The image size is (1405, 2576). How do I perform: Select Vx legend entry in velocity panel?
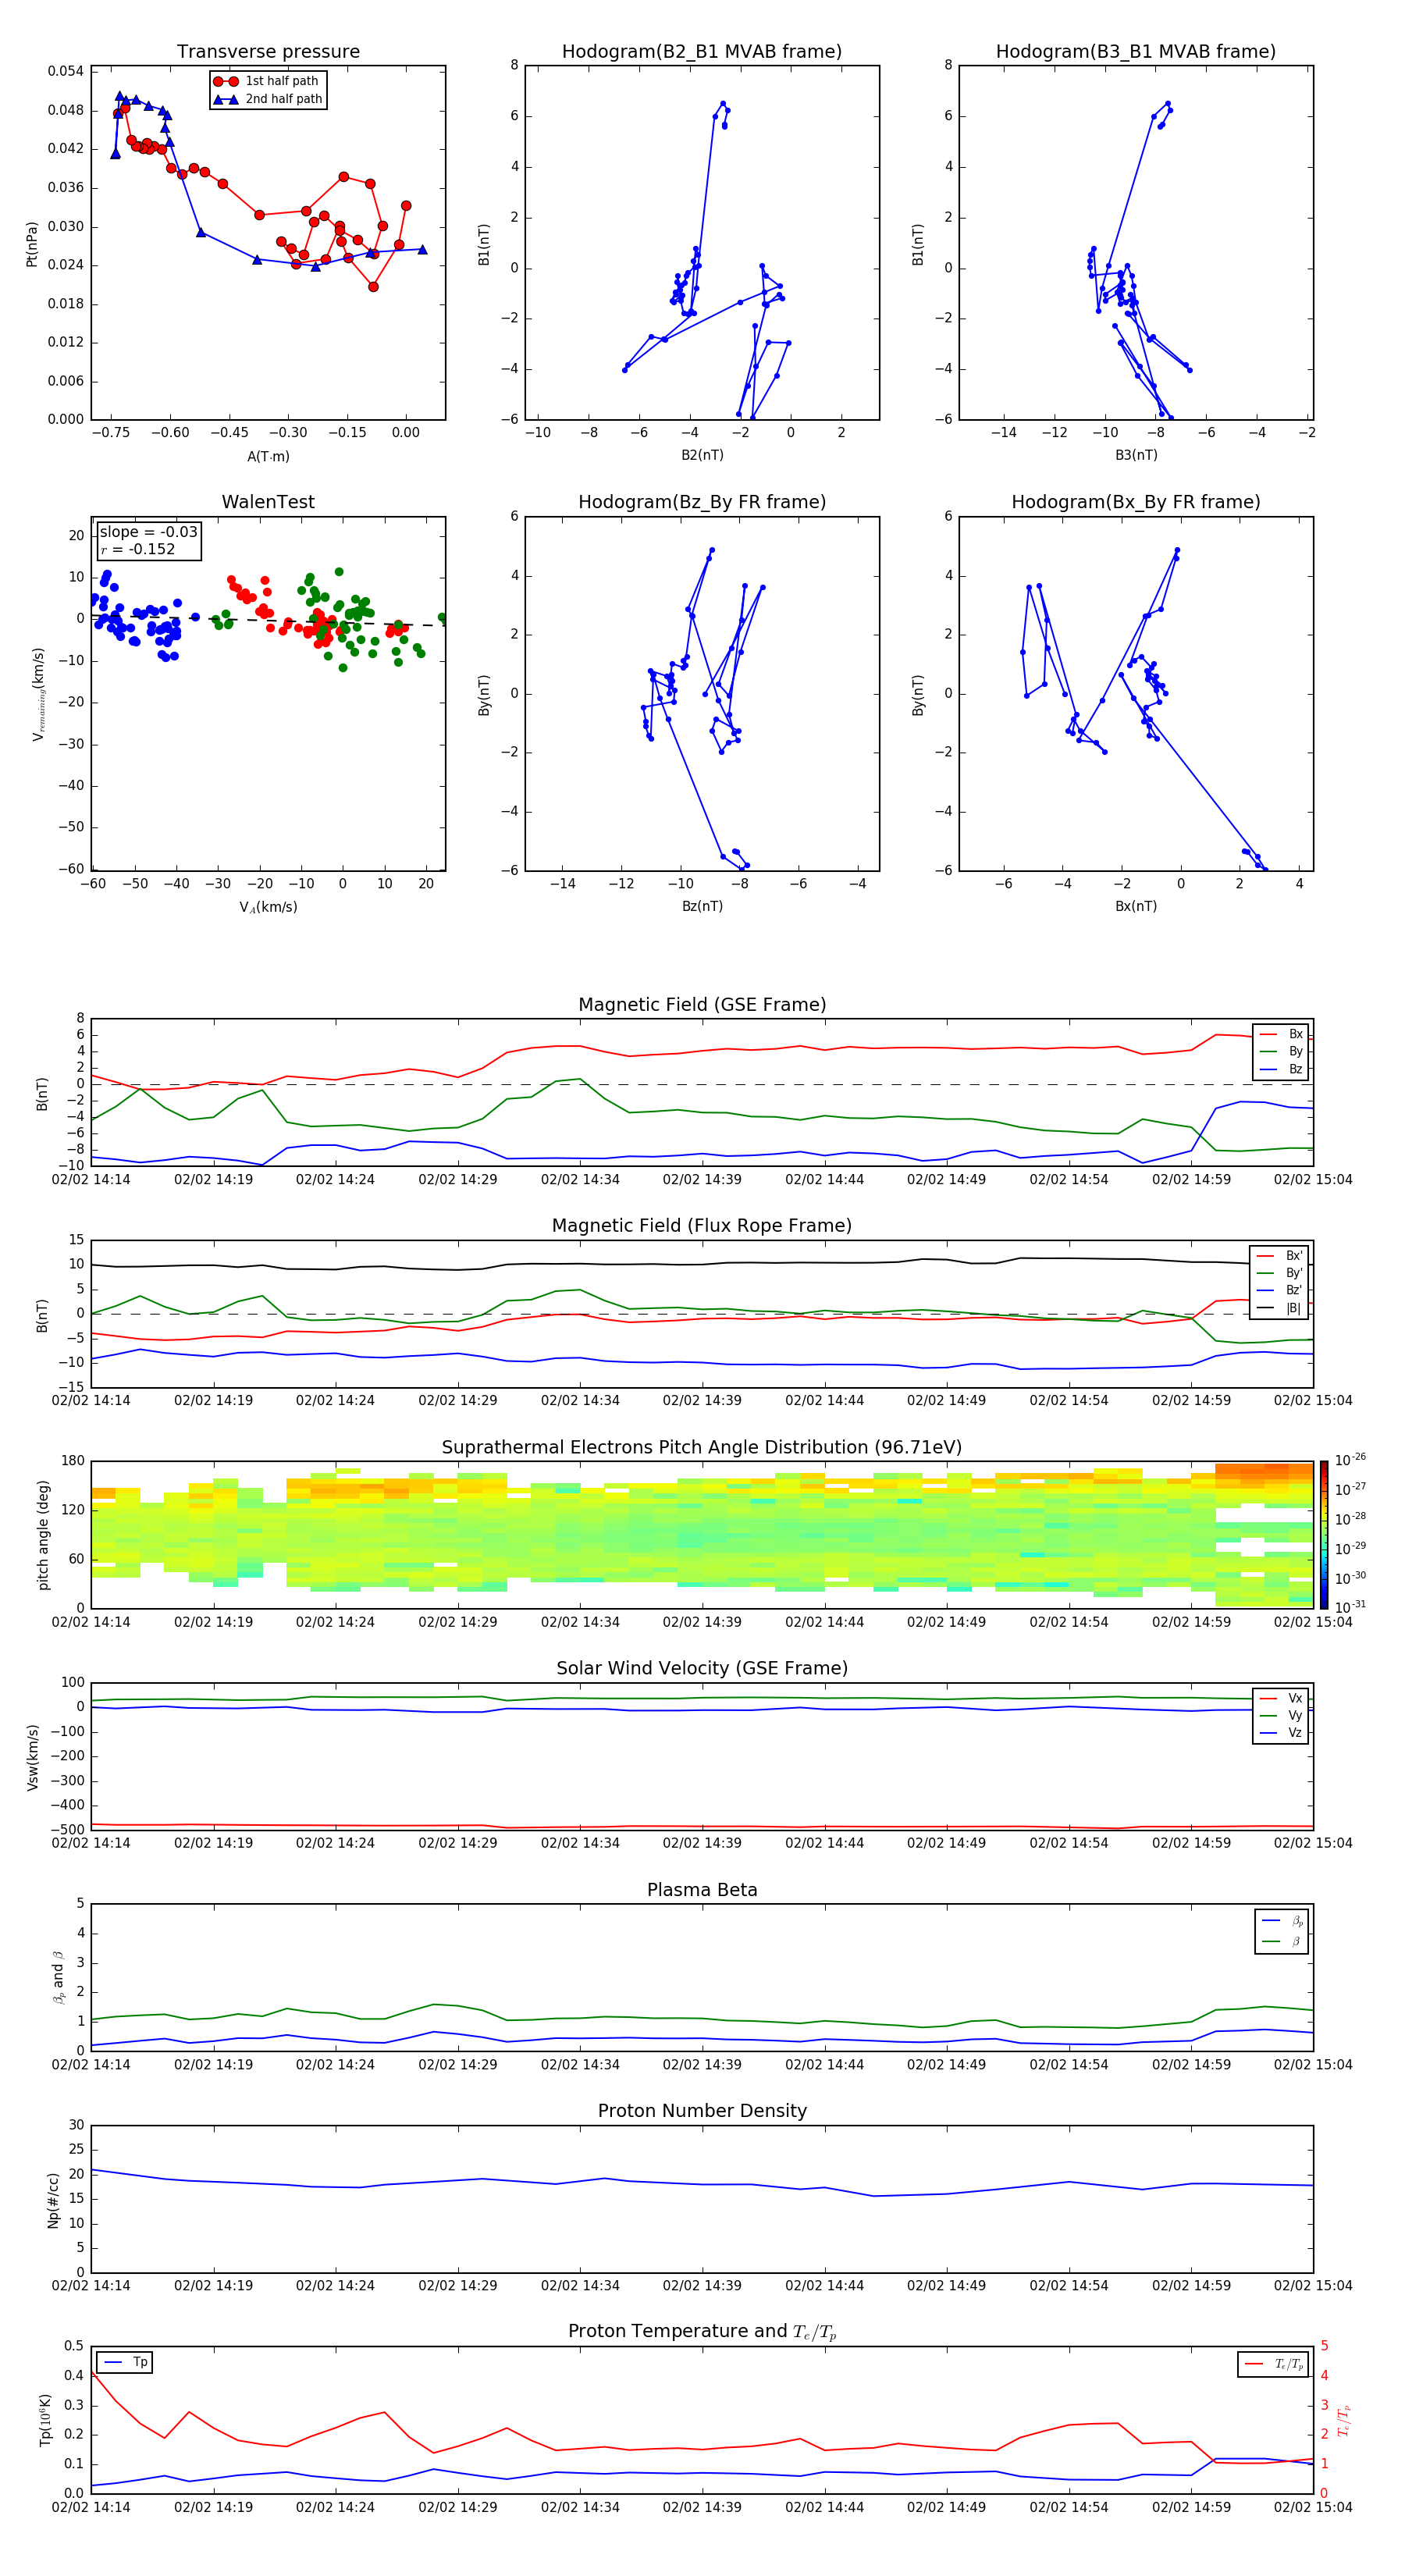[x=1282, y=1698]
